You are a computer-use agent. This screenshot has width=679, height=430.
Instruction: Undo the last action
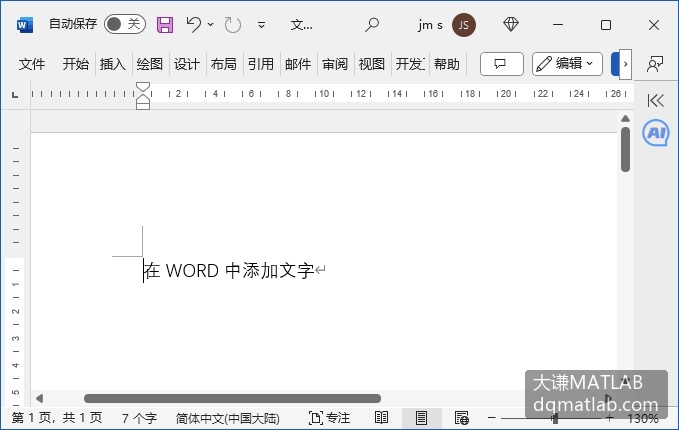(194, 24)
